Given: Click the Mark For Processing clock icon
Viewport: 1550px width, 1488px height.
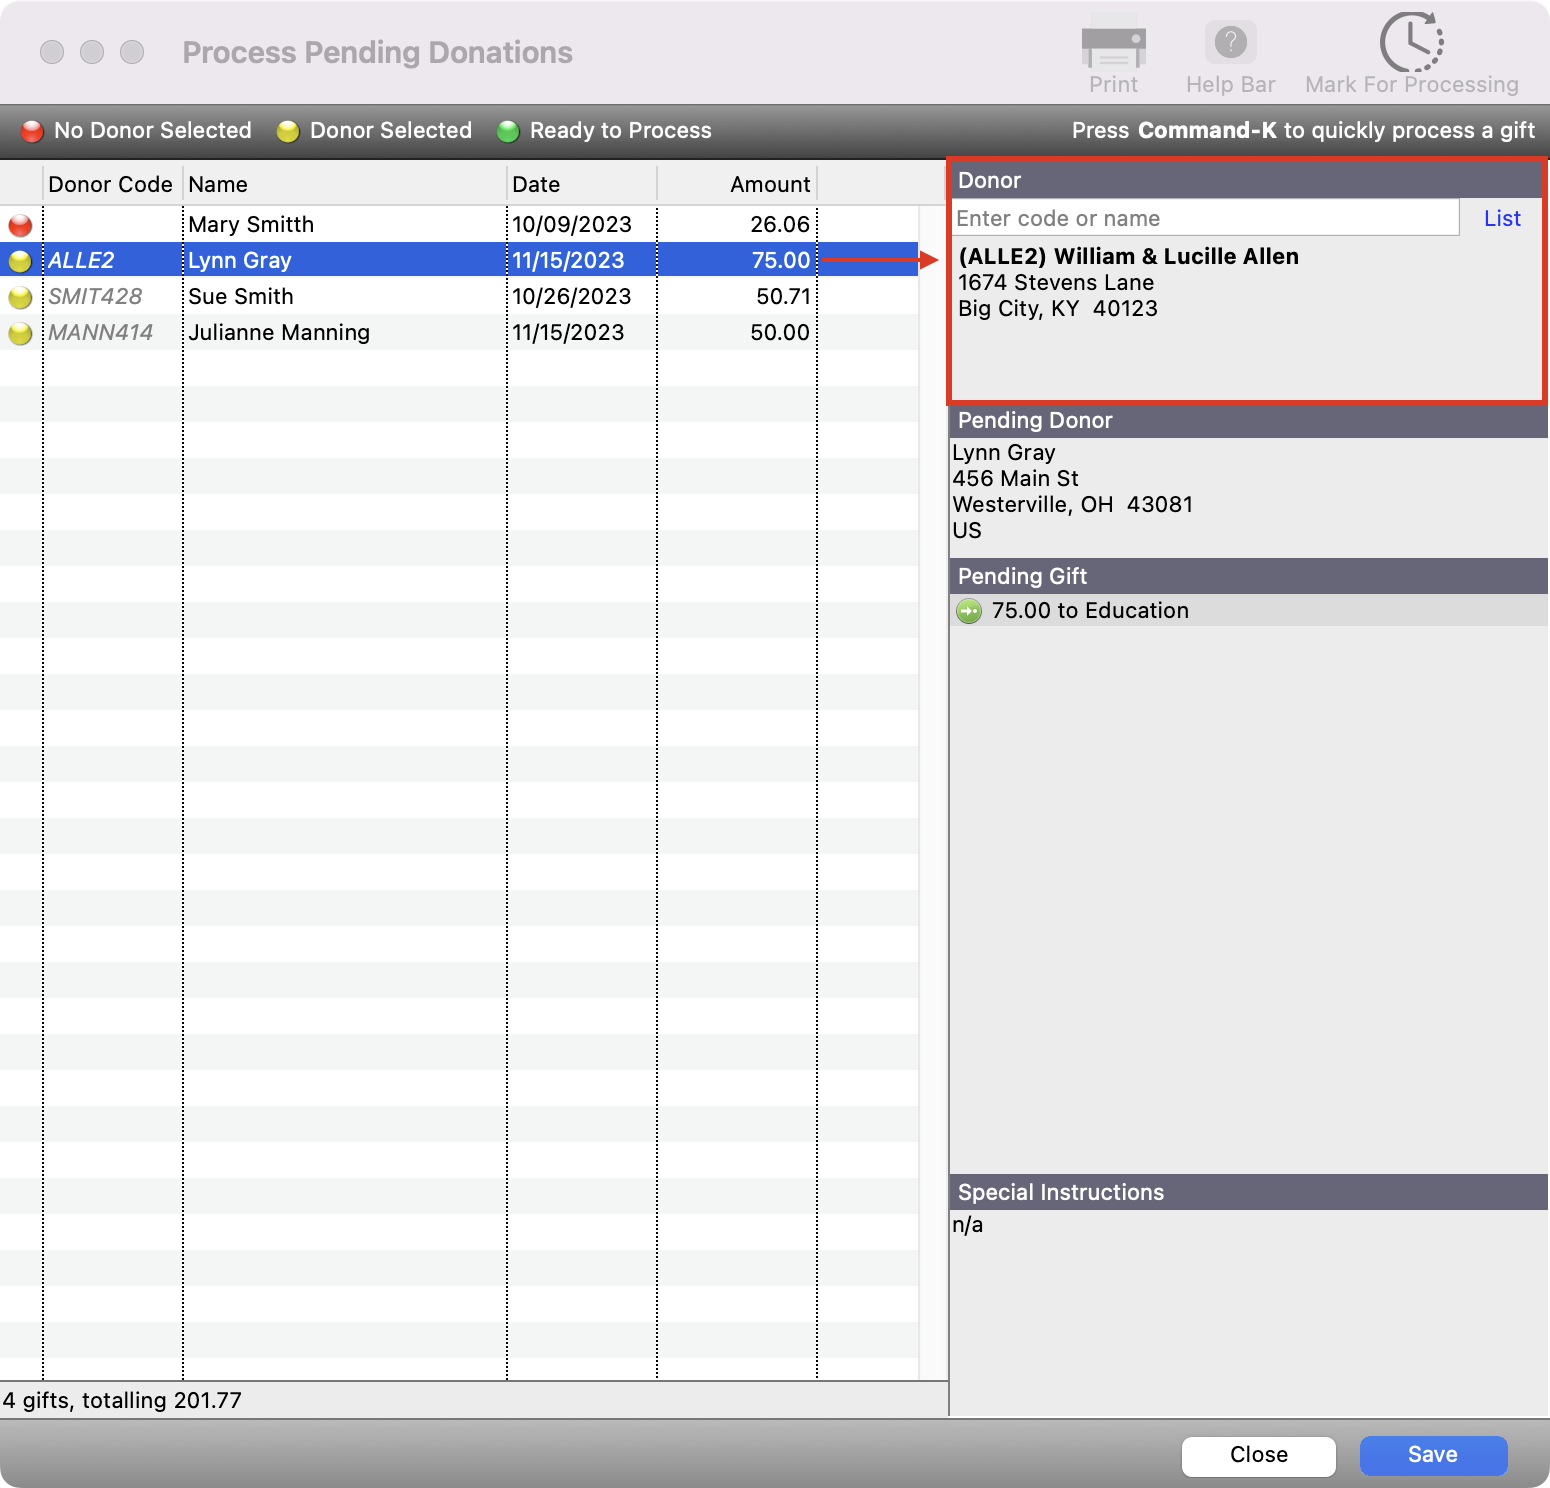Looking at the screenshot, I should pos(1410,42).
